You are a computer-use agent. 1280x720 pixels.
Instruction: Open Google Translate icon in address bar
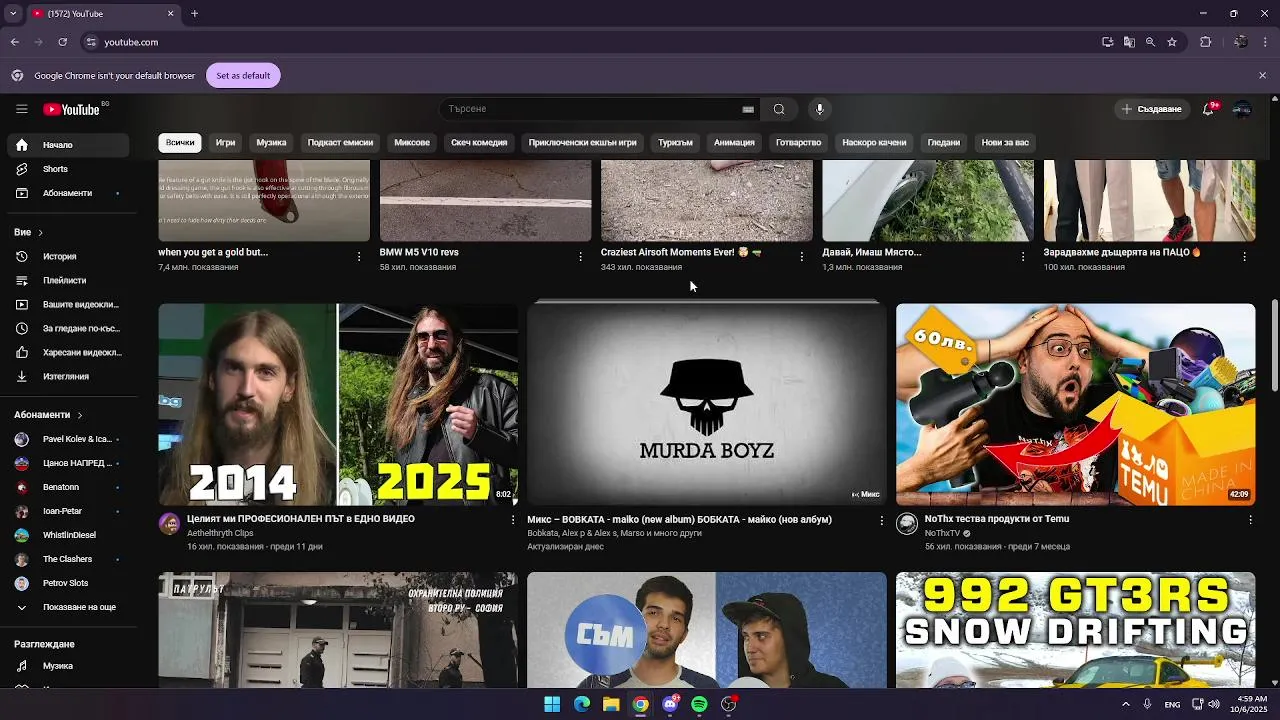point(1129,42)
